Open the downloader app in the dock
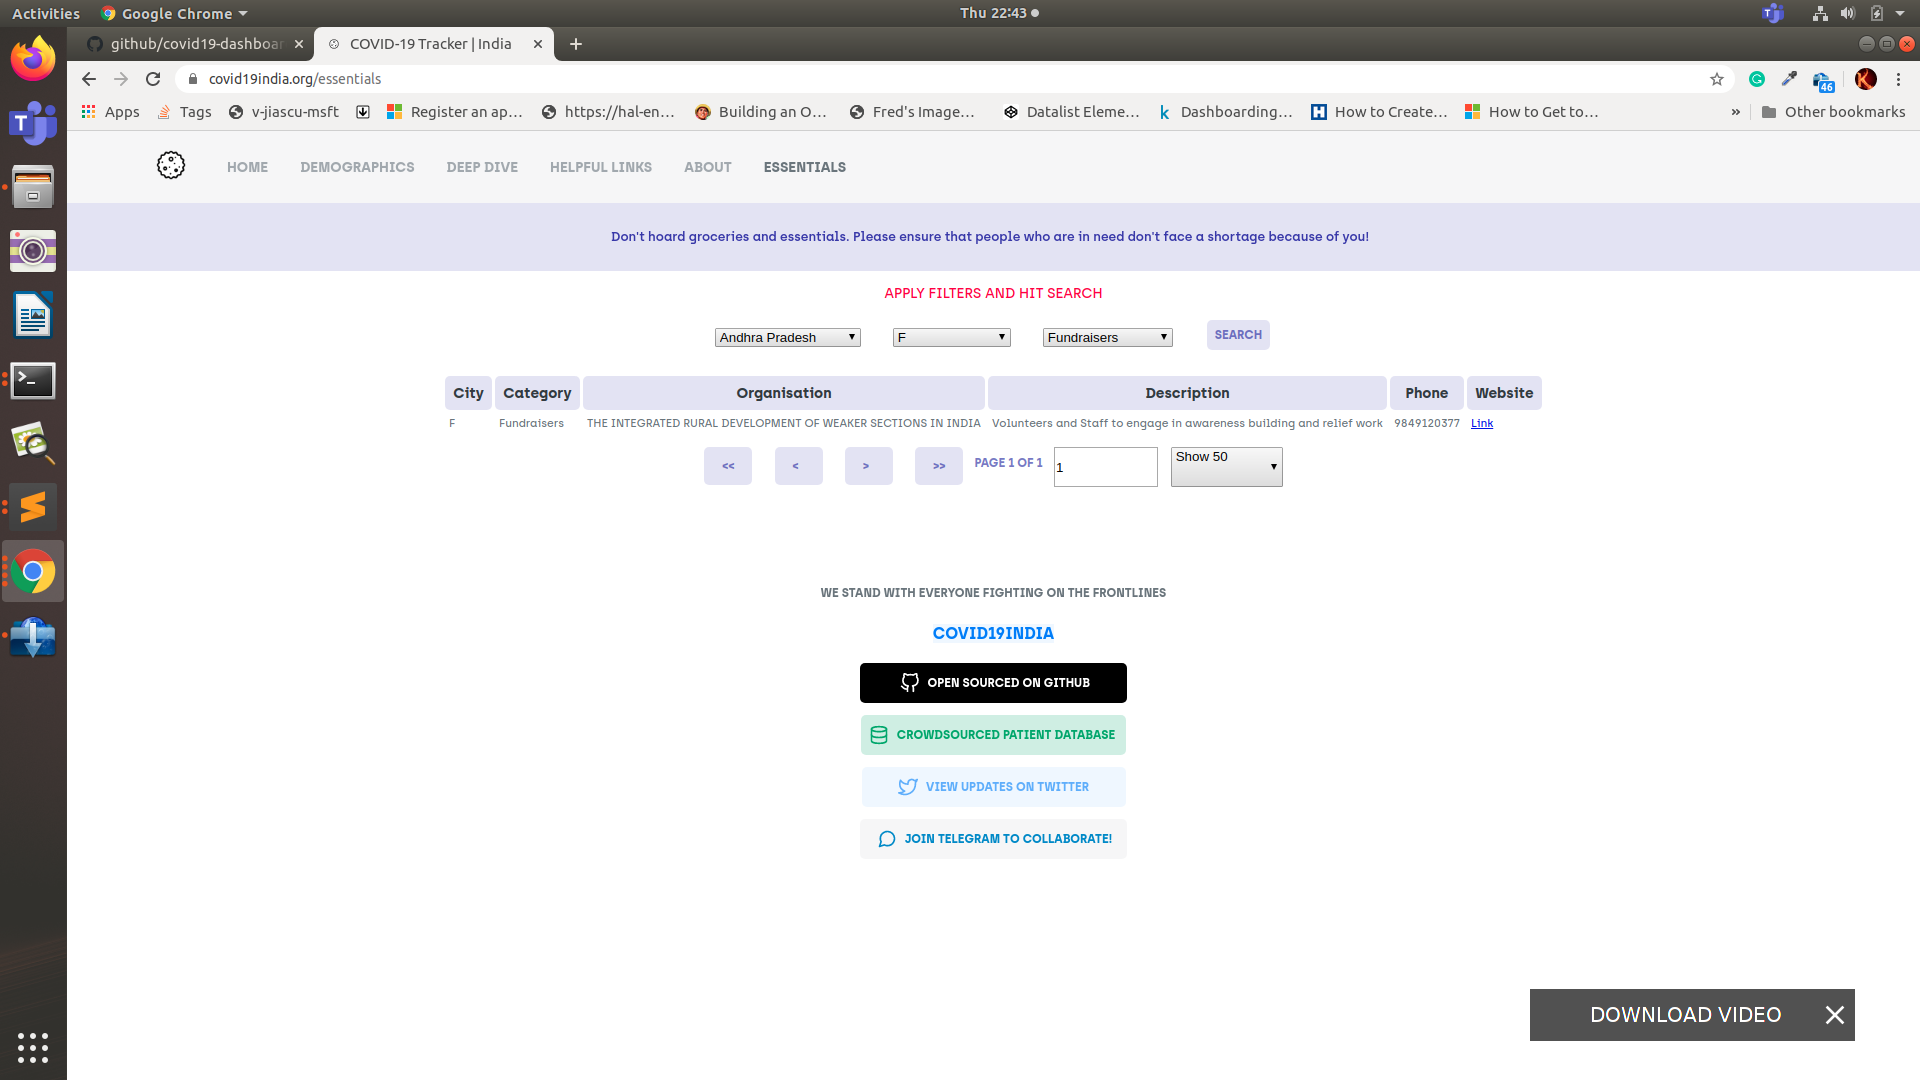 [33, 637]
